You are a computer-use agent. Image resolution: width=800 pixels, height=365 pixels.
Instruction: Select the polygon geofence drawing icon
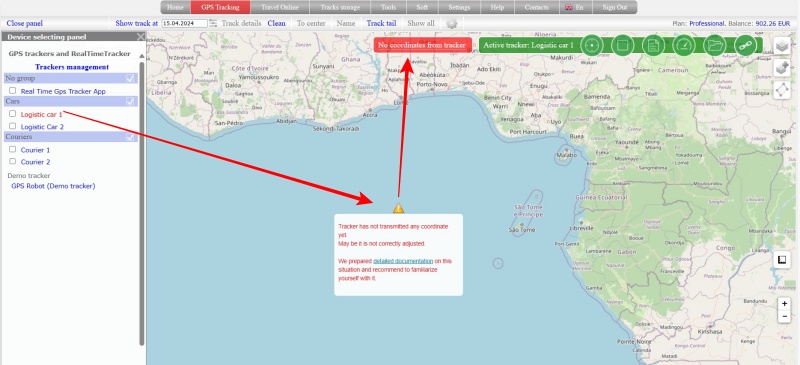(782, 89)
